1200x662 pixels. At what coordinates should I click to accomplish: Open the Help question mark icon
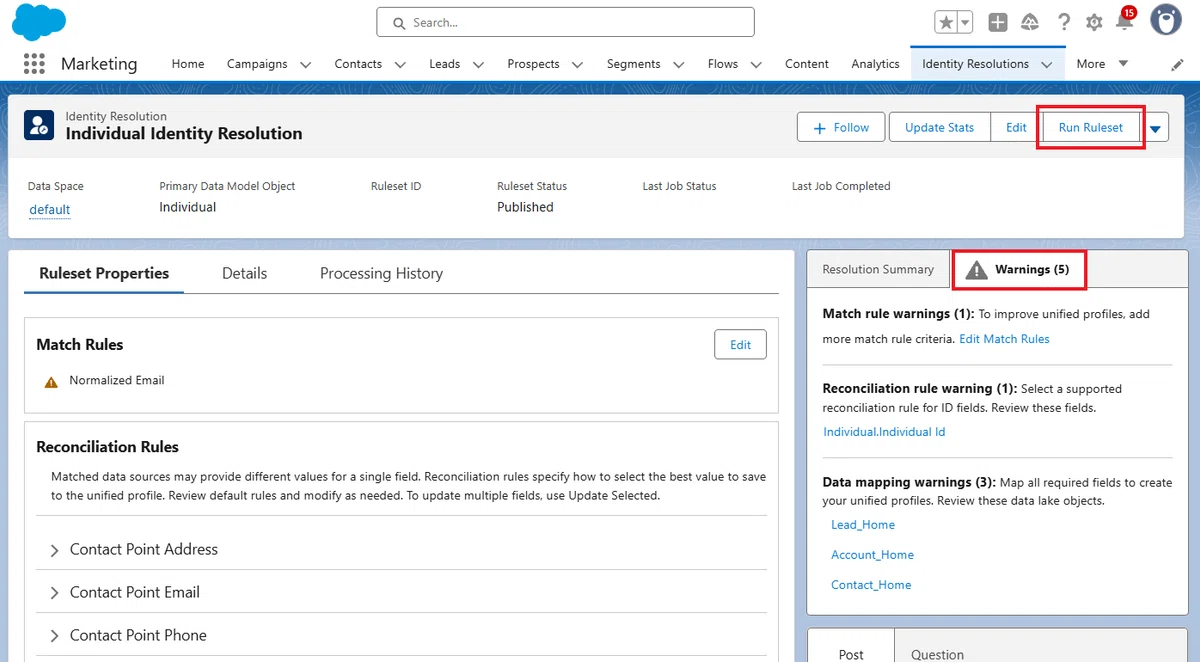click(1064, 22)
